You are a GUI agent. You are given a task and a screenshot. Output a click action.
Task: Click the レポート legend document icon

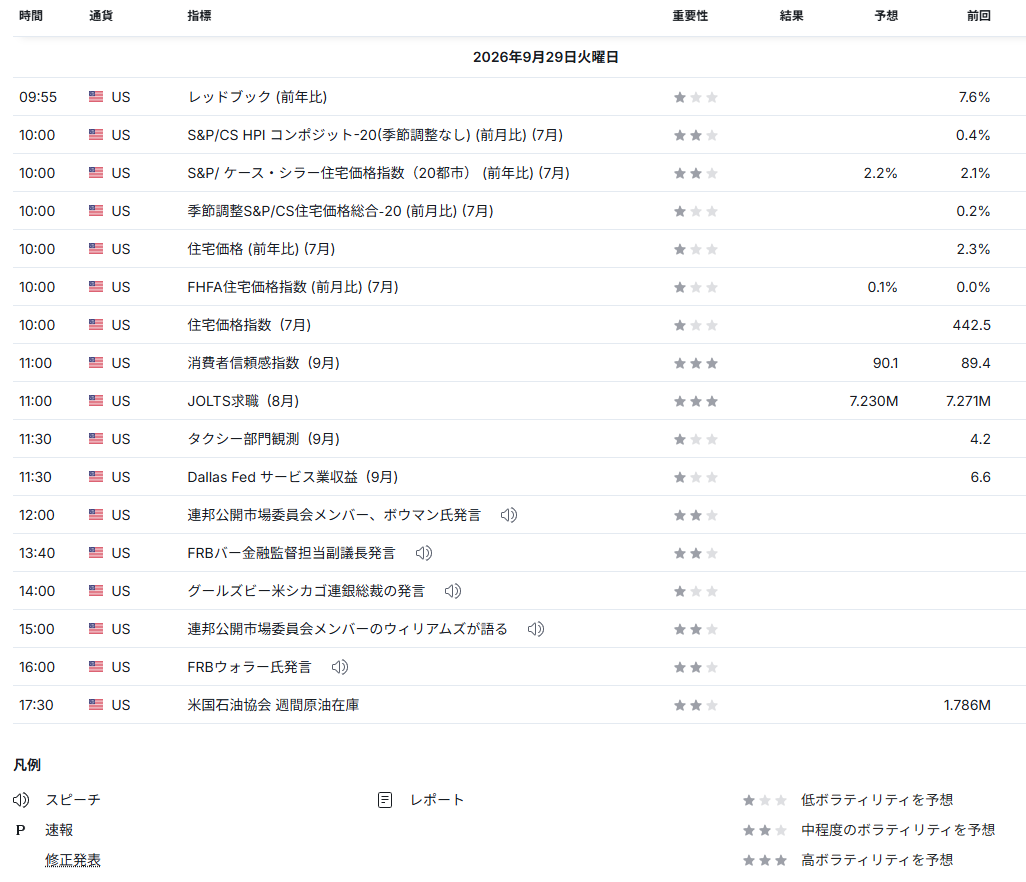pos(385,800)
